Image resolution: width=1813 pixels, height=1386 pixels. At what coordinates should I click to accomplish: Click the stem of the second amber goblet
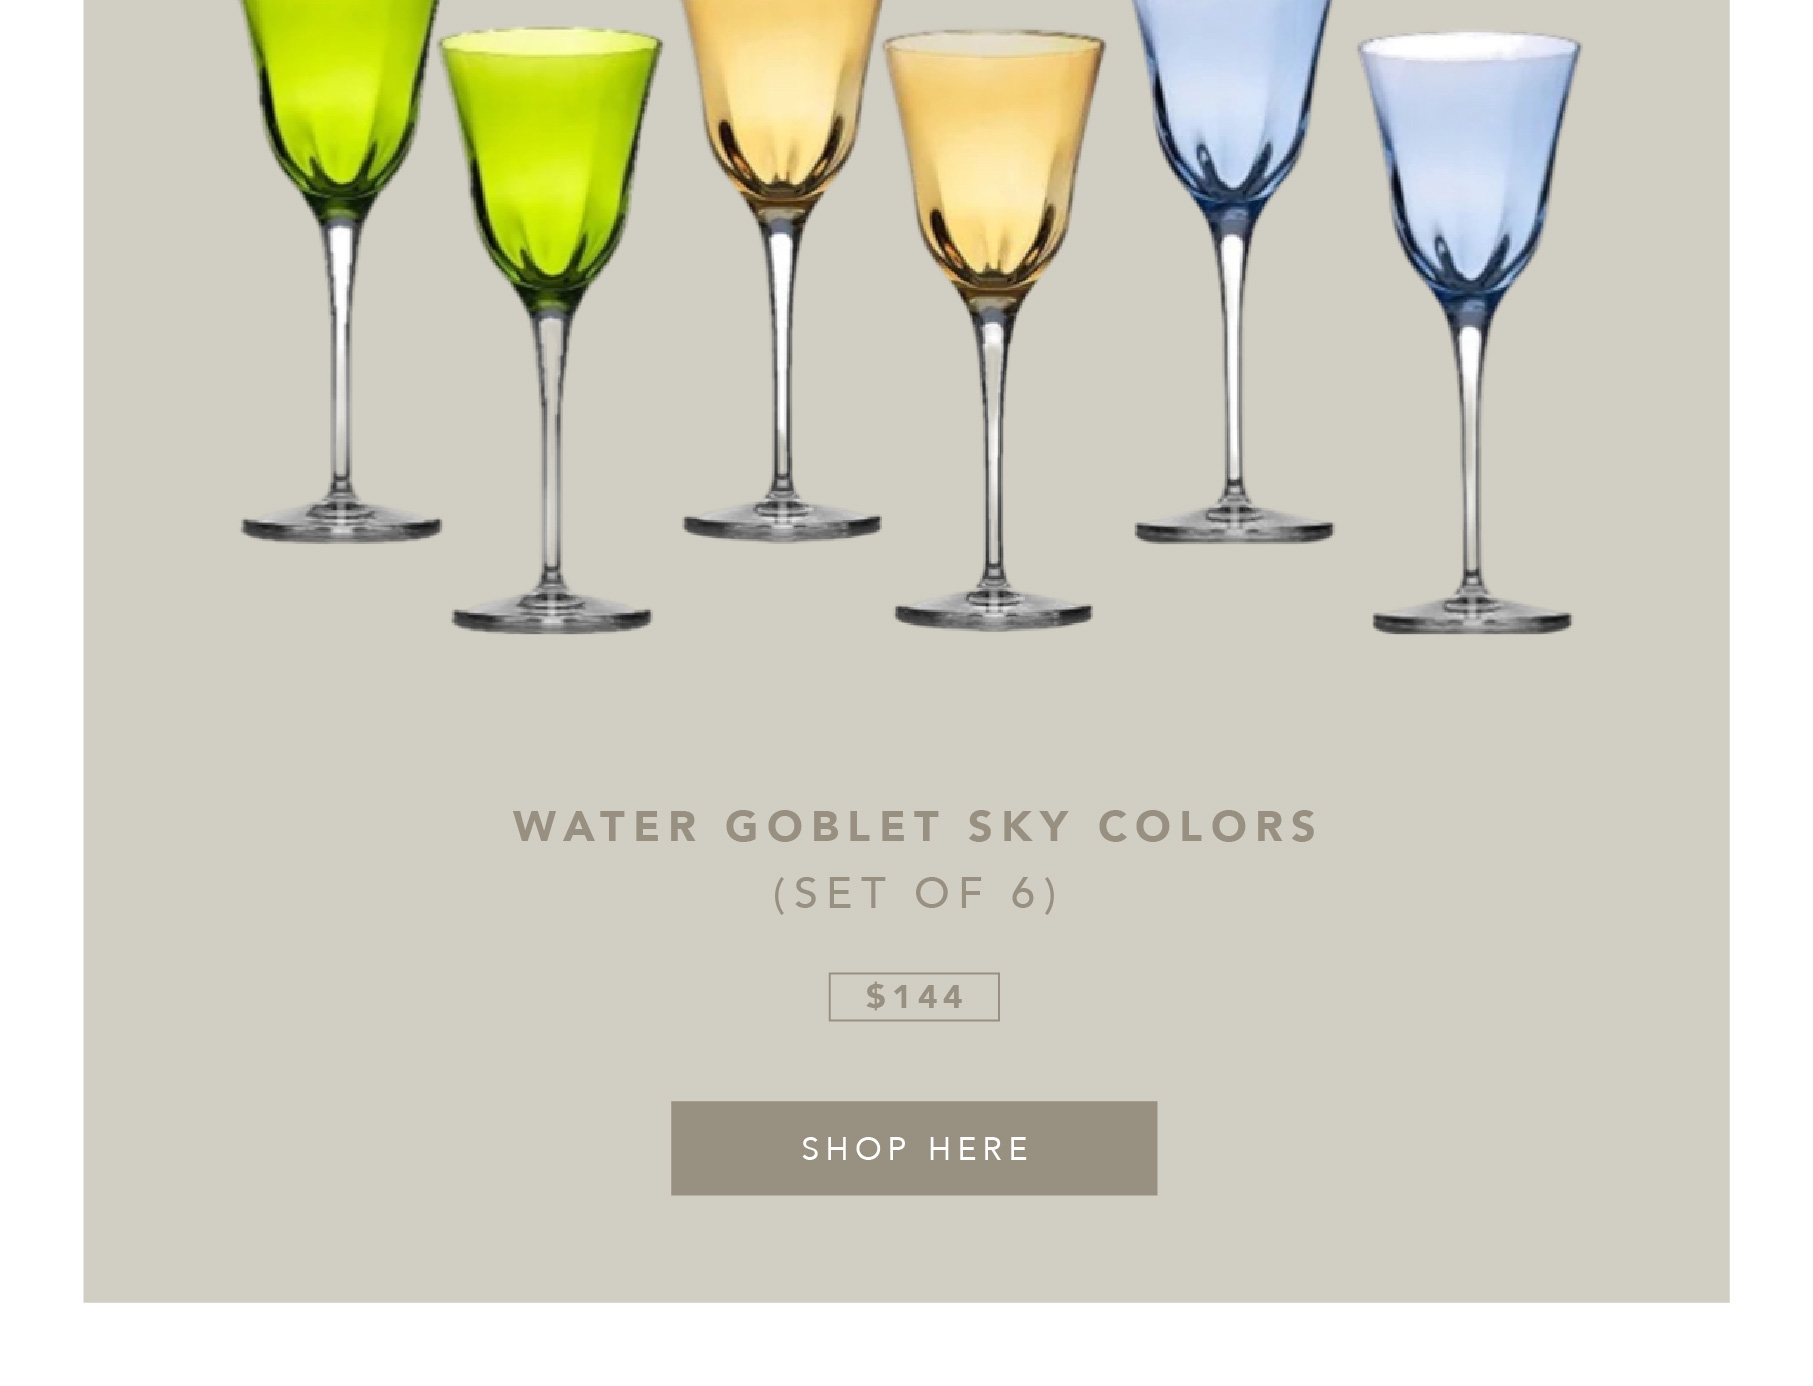tap(993, 445)
